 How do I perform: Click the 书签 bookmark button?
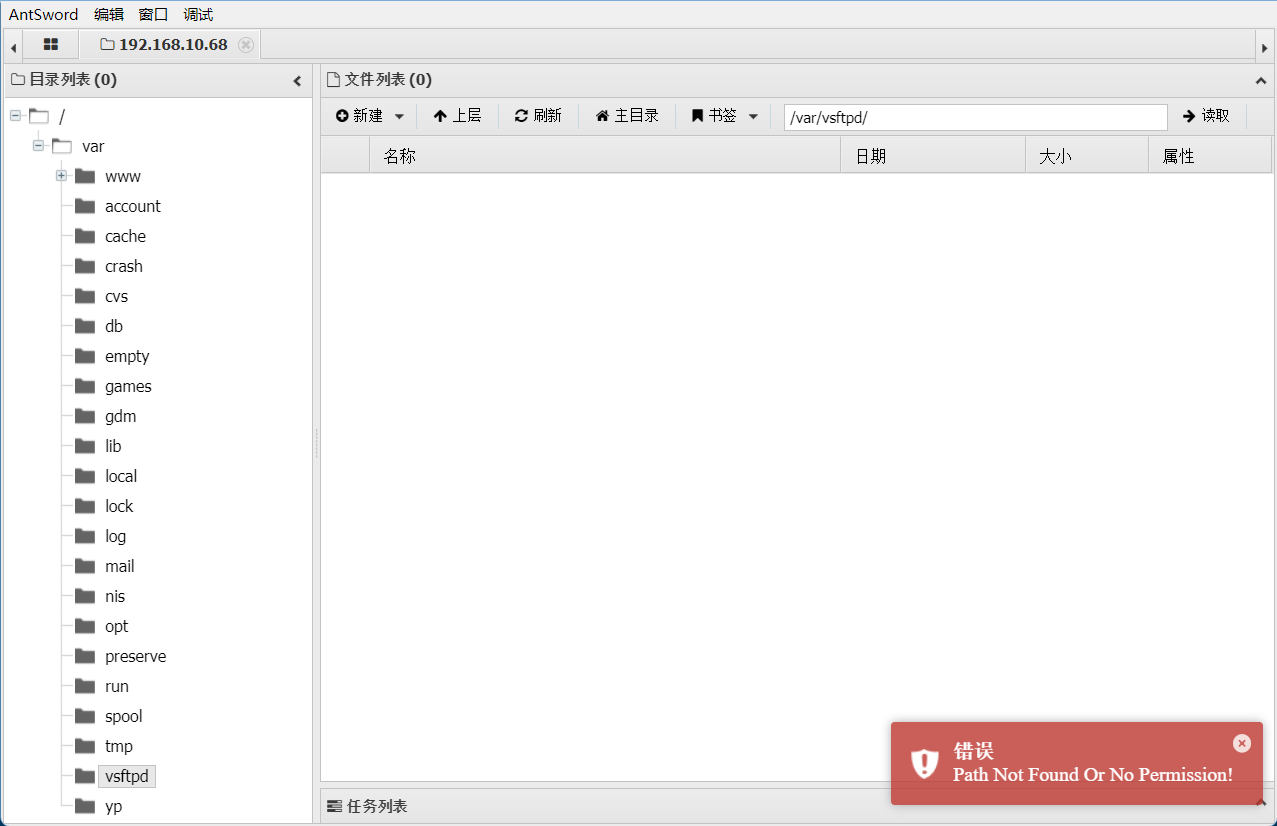[x=714, y=116]
